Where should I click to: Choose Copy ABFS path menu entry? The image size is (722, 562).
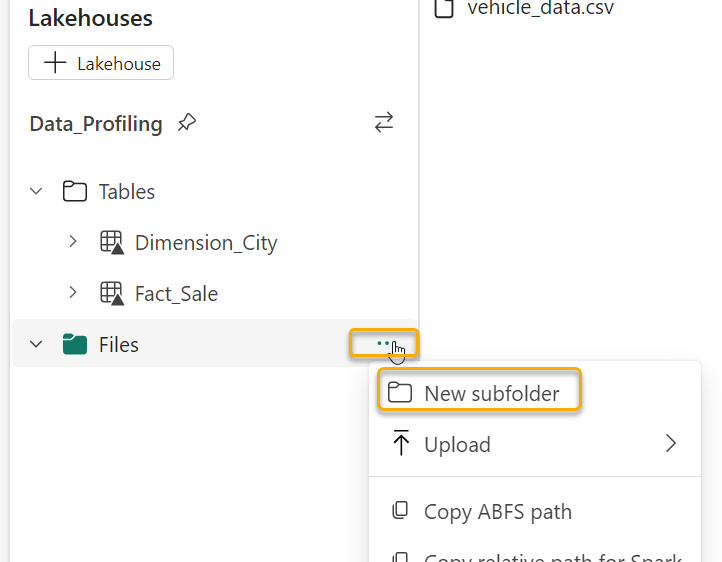point(497,511)
